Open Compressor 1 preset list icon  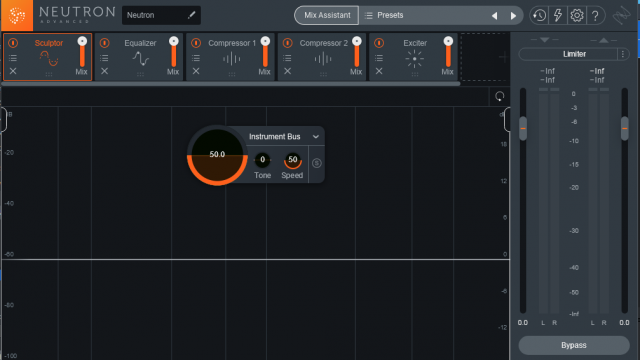pyautogui.click(x=196, y=58)
